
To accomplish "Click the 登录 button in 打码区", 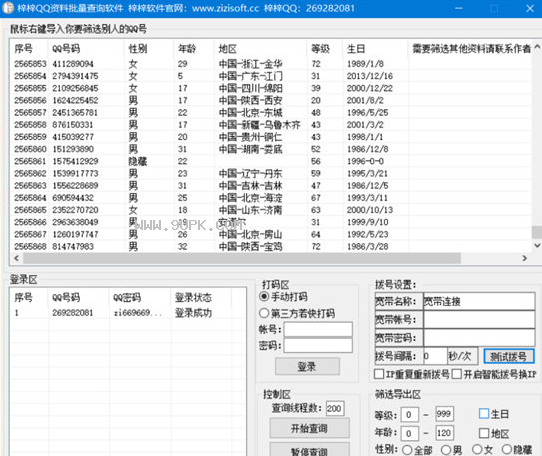I will click(x=307, y=366).
